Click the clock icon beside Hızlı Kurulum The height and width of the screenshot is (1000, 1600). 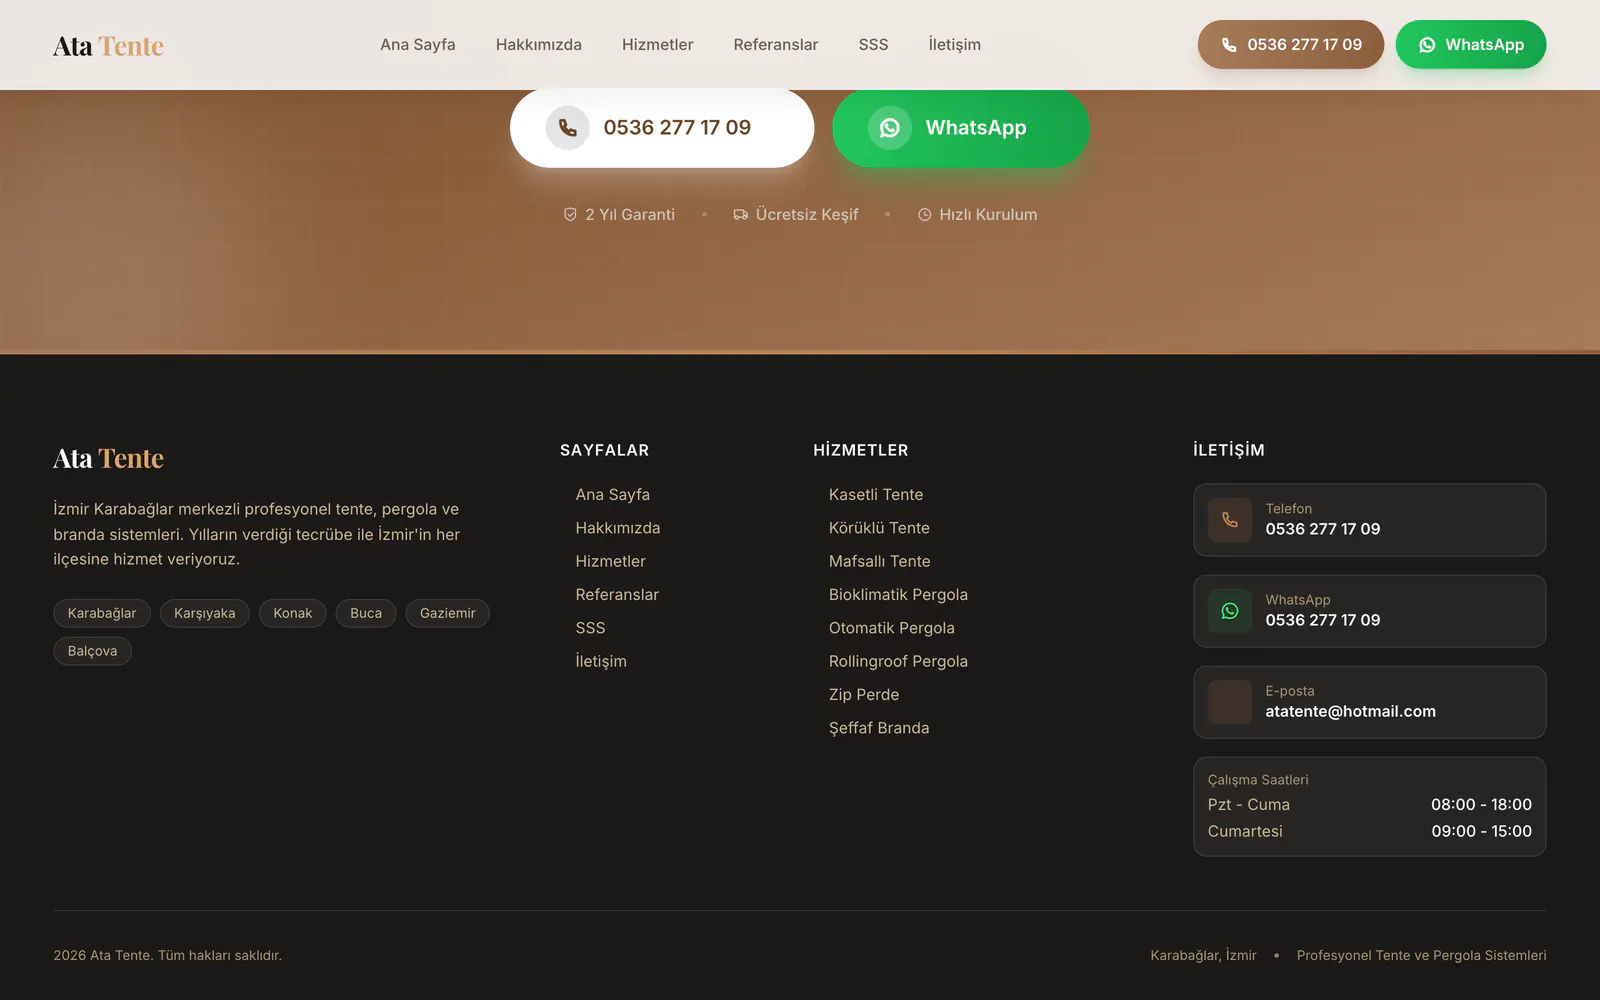924,215
